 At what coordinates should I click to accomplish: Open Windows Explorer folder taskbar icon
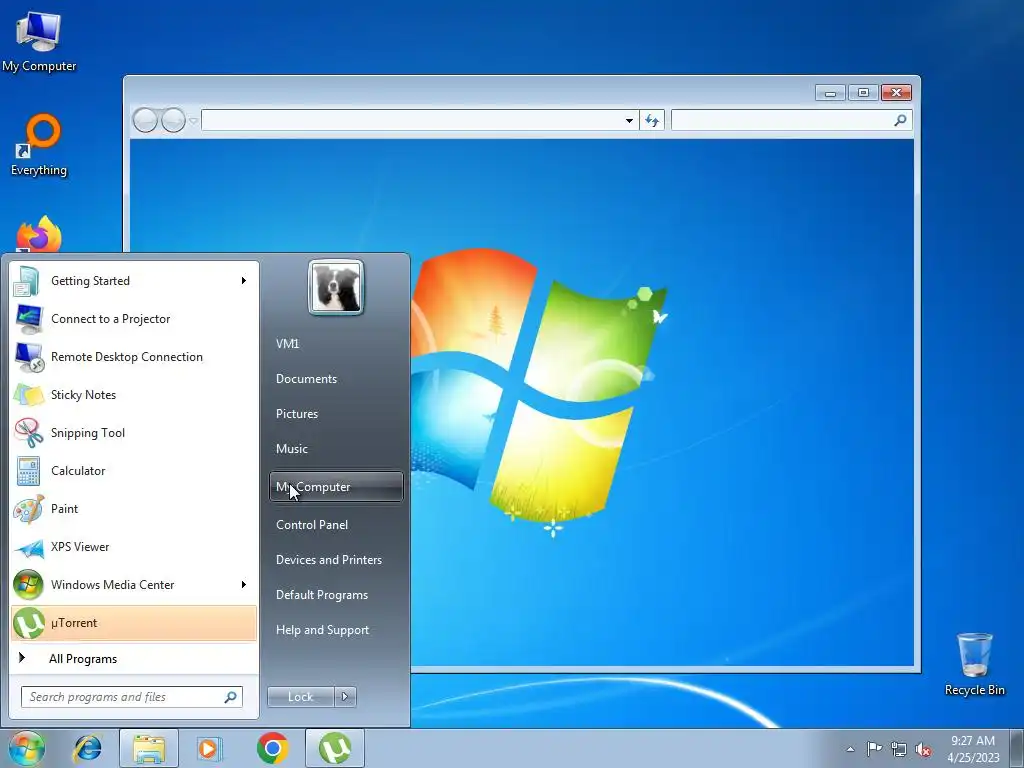(x=149, y=748)
